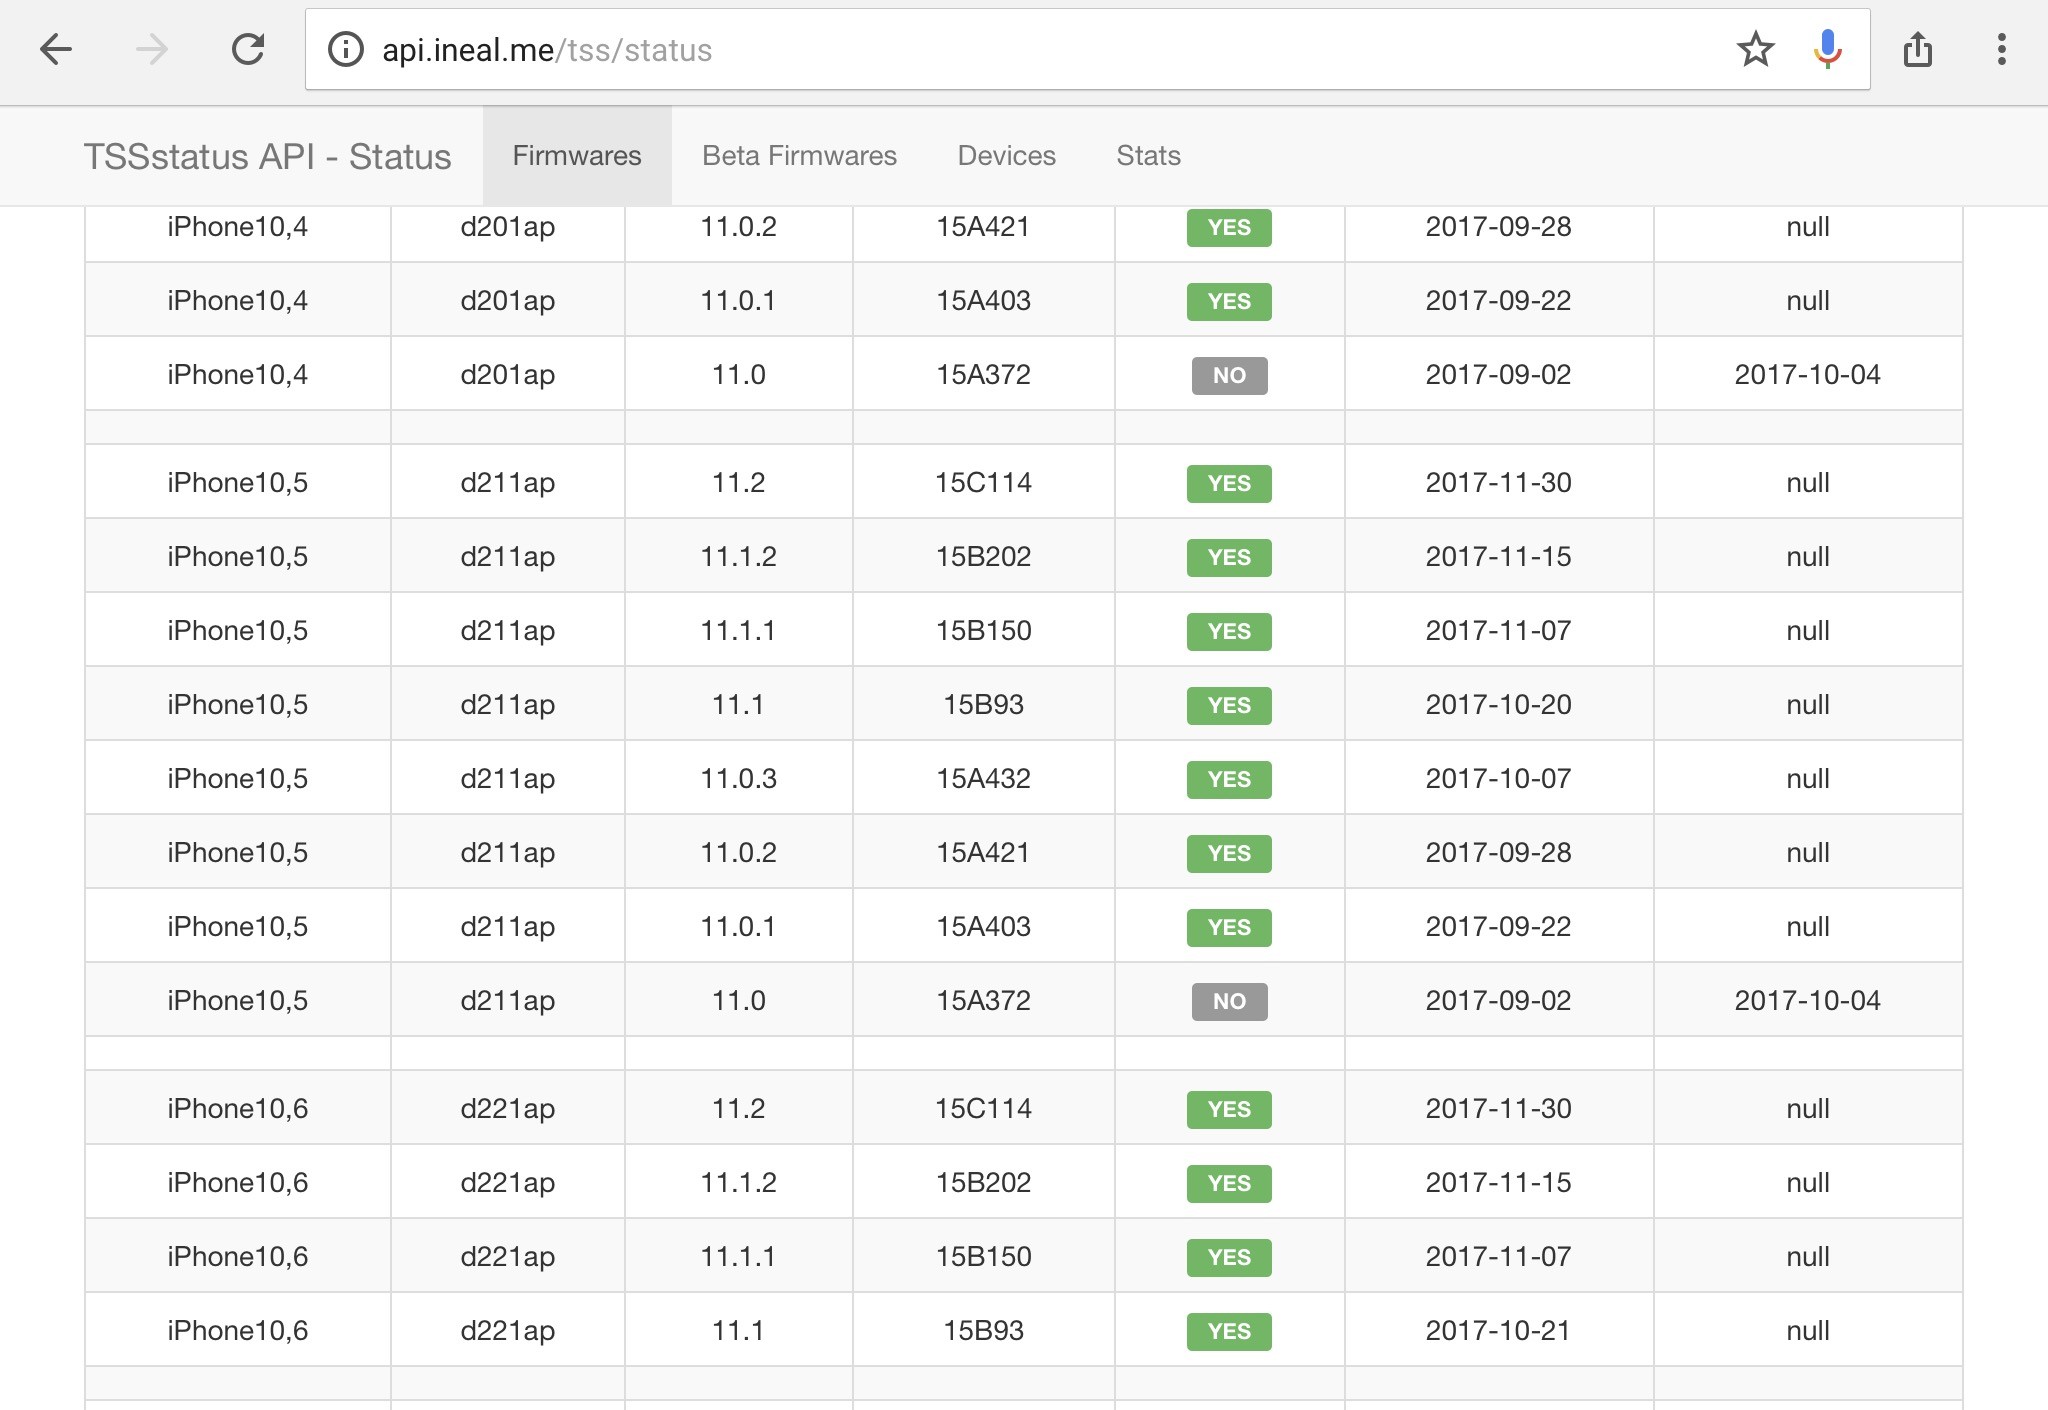Open site info icon in the address bar
The width and height of the screenshot is (2048, 1410).
[x=346, y=49]
